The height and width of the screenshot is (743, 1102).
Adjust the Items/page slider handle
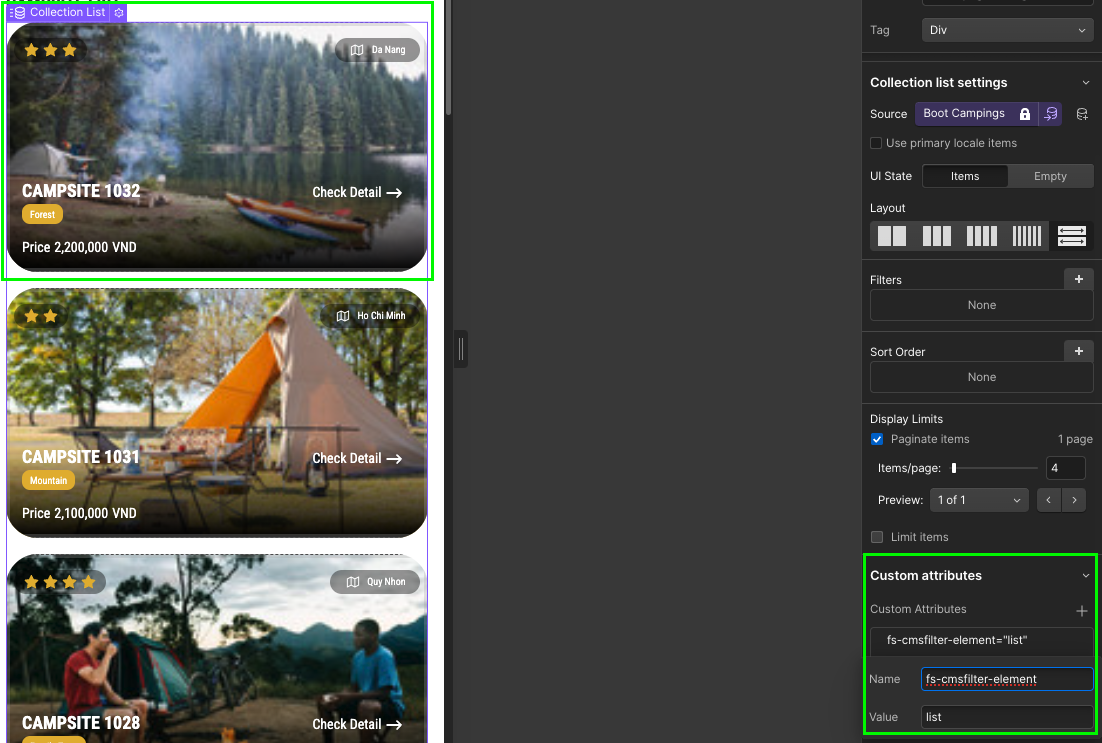[x=954, y=468]
